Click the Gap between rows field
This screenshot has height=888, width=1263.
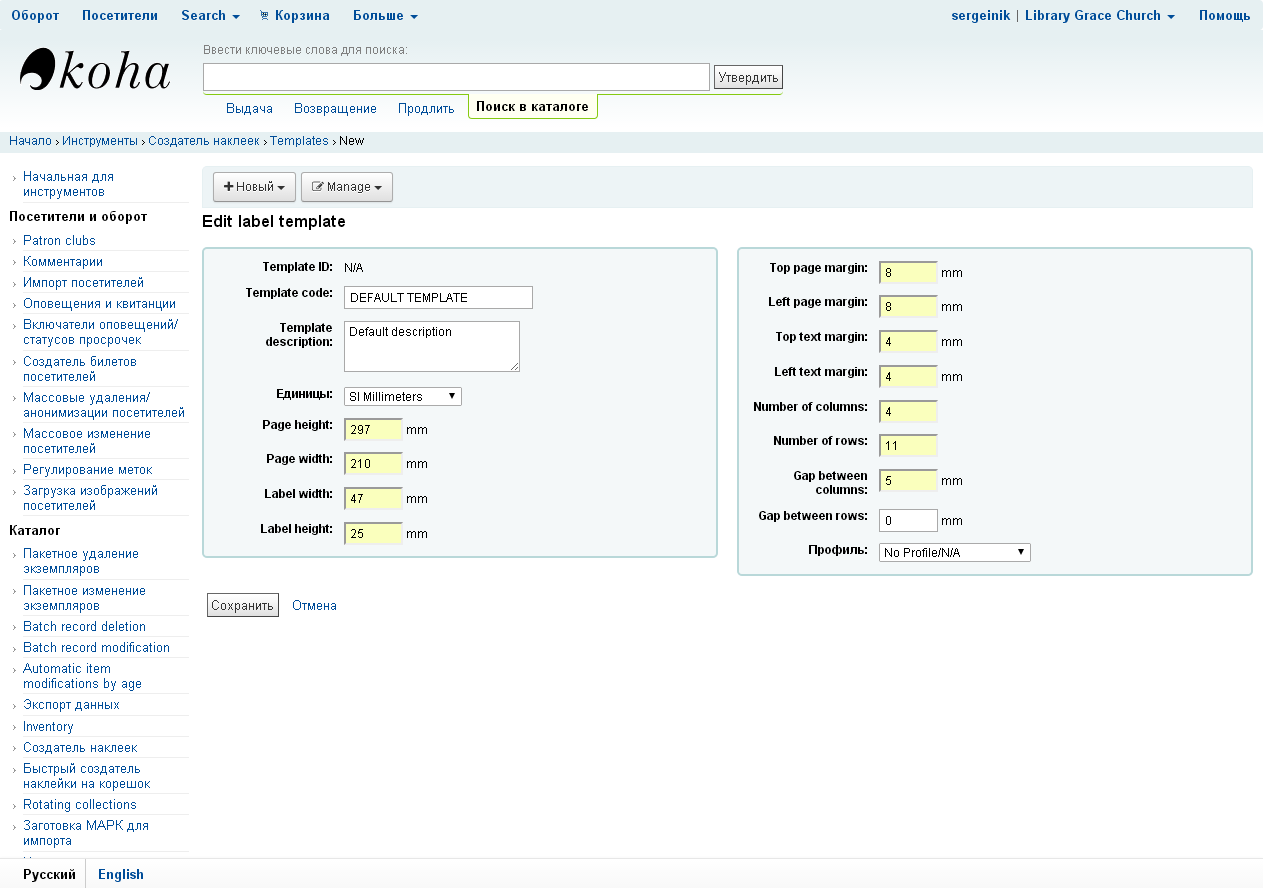point(908,521)
